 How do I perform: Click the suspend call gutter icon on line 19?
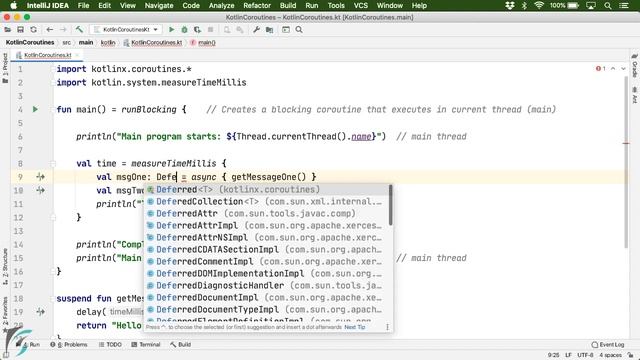[x=40, y=312]
